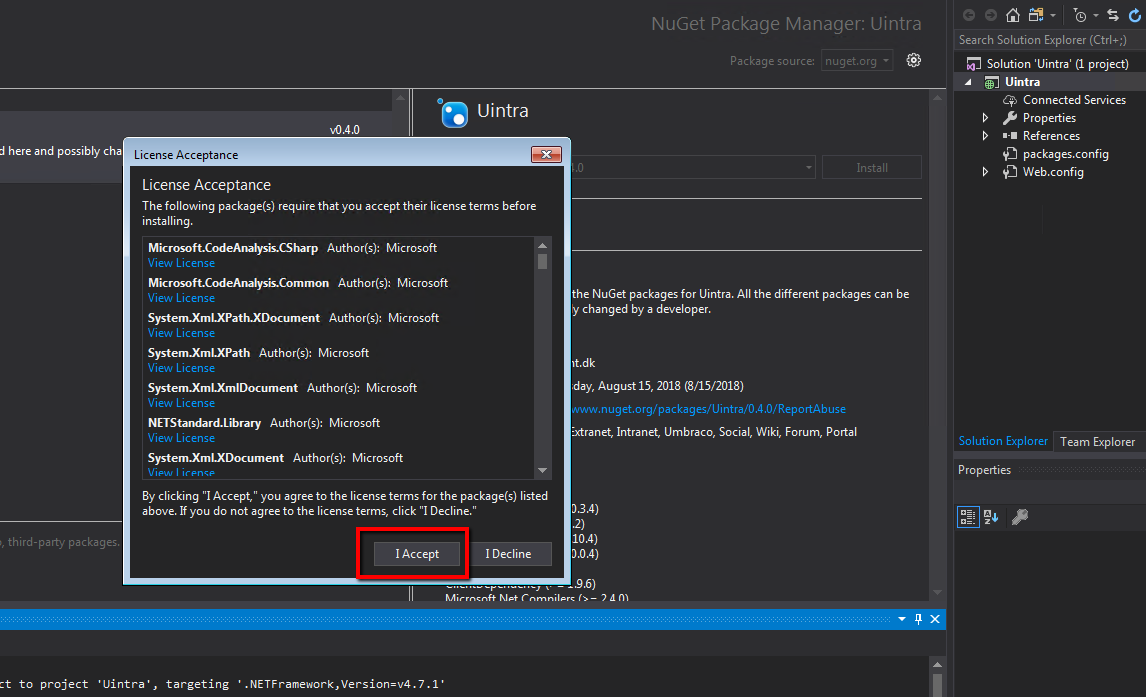
Task: Open the Package source dropdown
Action: coord(857,61)
